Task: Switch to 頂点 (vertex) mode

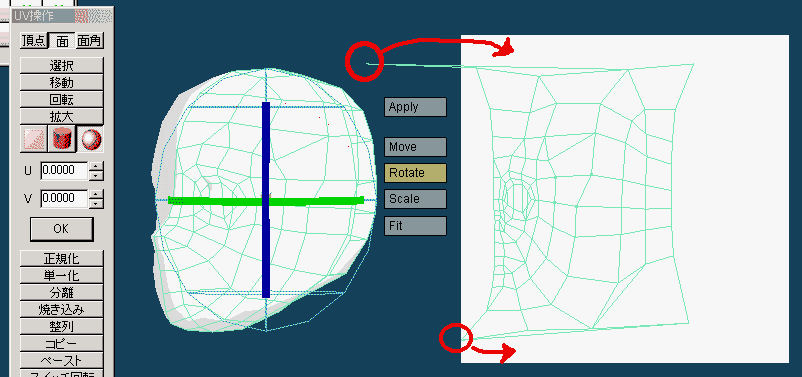Action: tap(34, 41)
